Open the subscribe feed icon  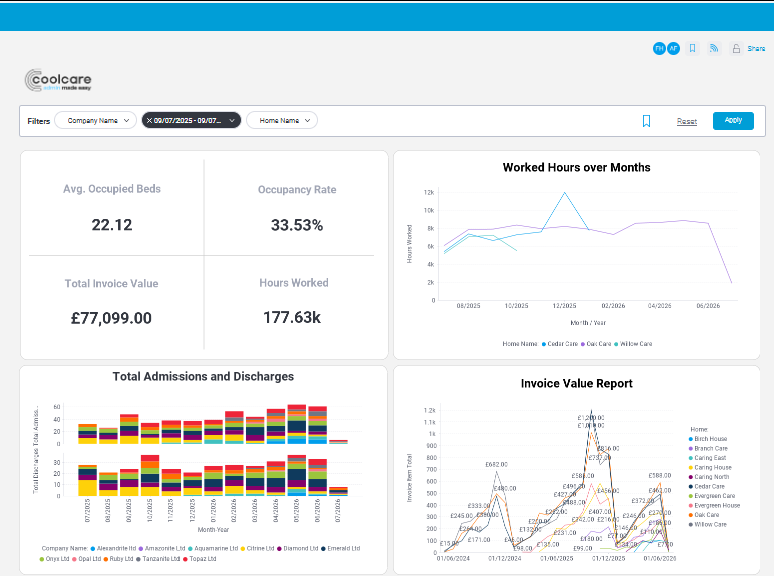(x=714, y=48)
